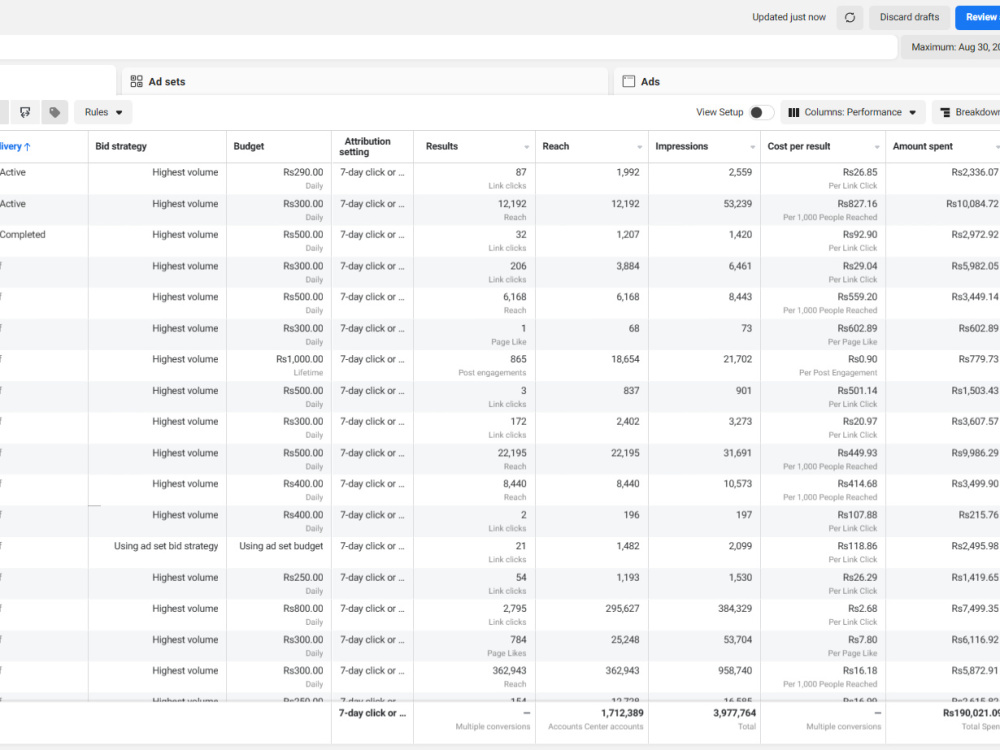Open Columns: Performance dropdown

point(853,112)
